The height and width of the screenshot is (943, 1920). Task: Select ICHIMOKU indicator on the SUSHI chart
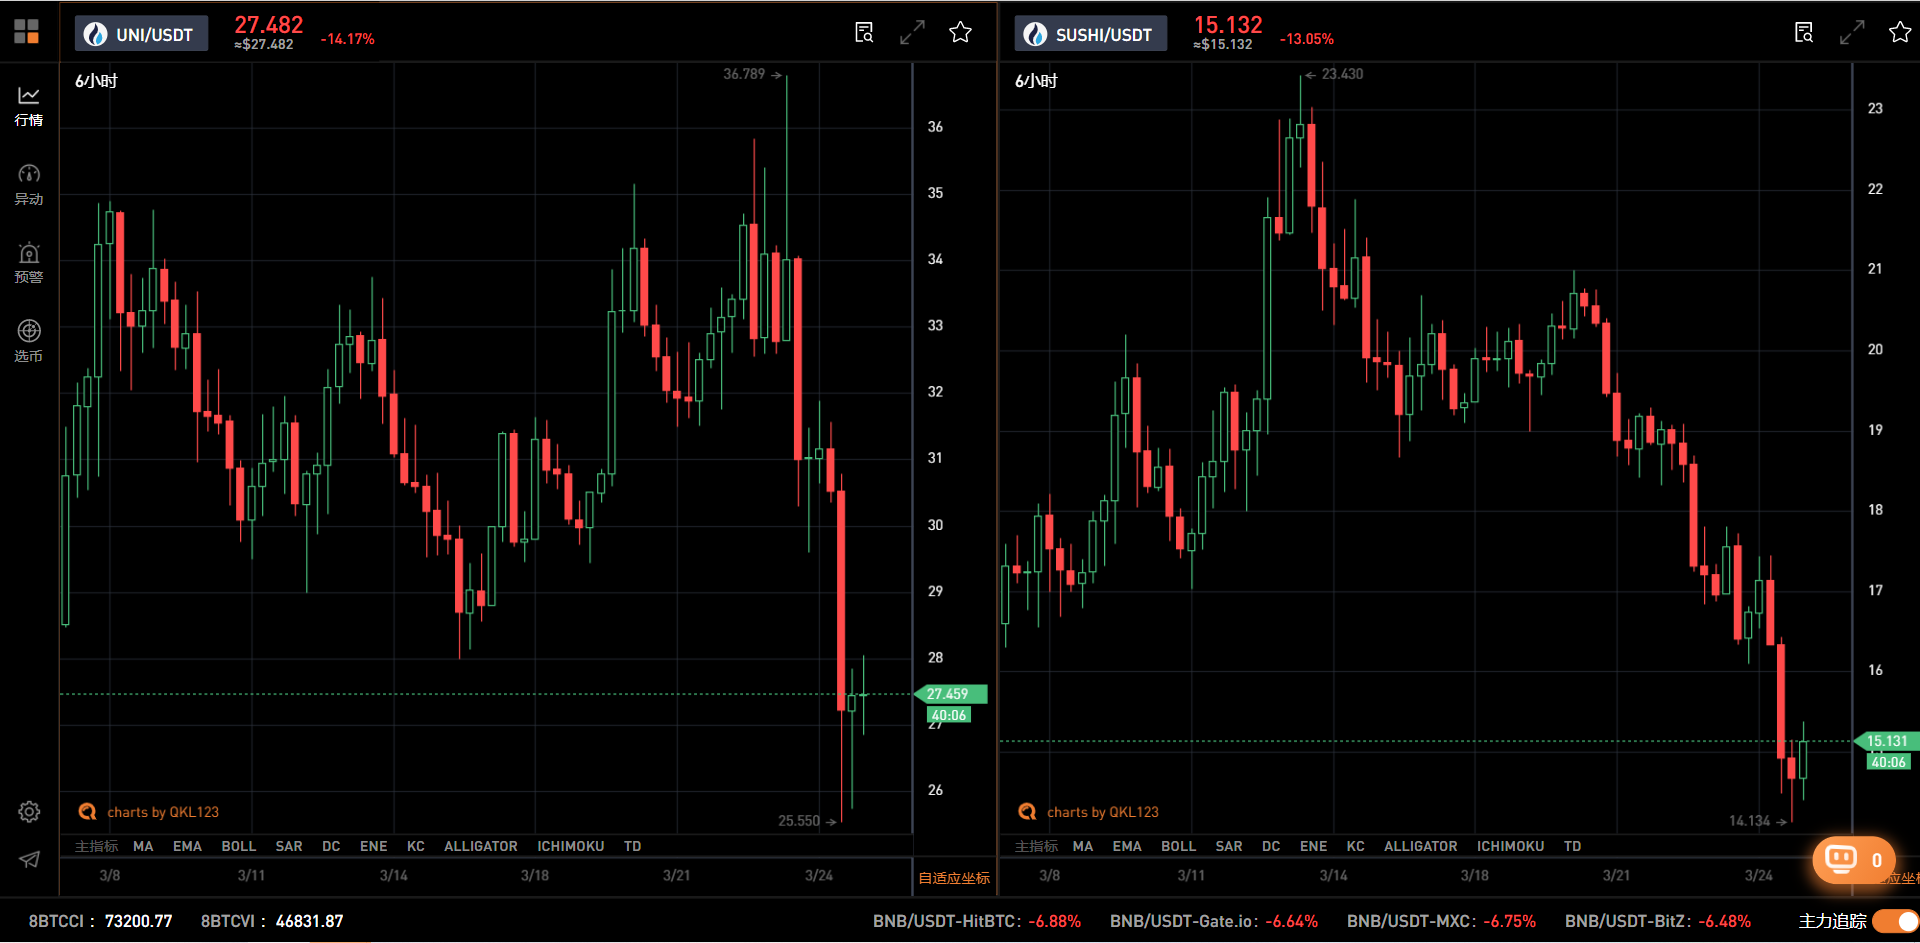1510,846
